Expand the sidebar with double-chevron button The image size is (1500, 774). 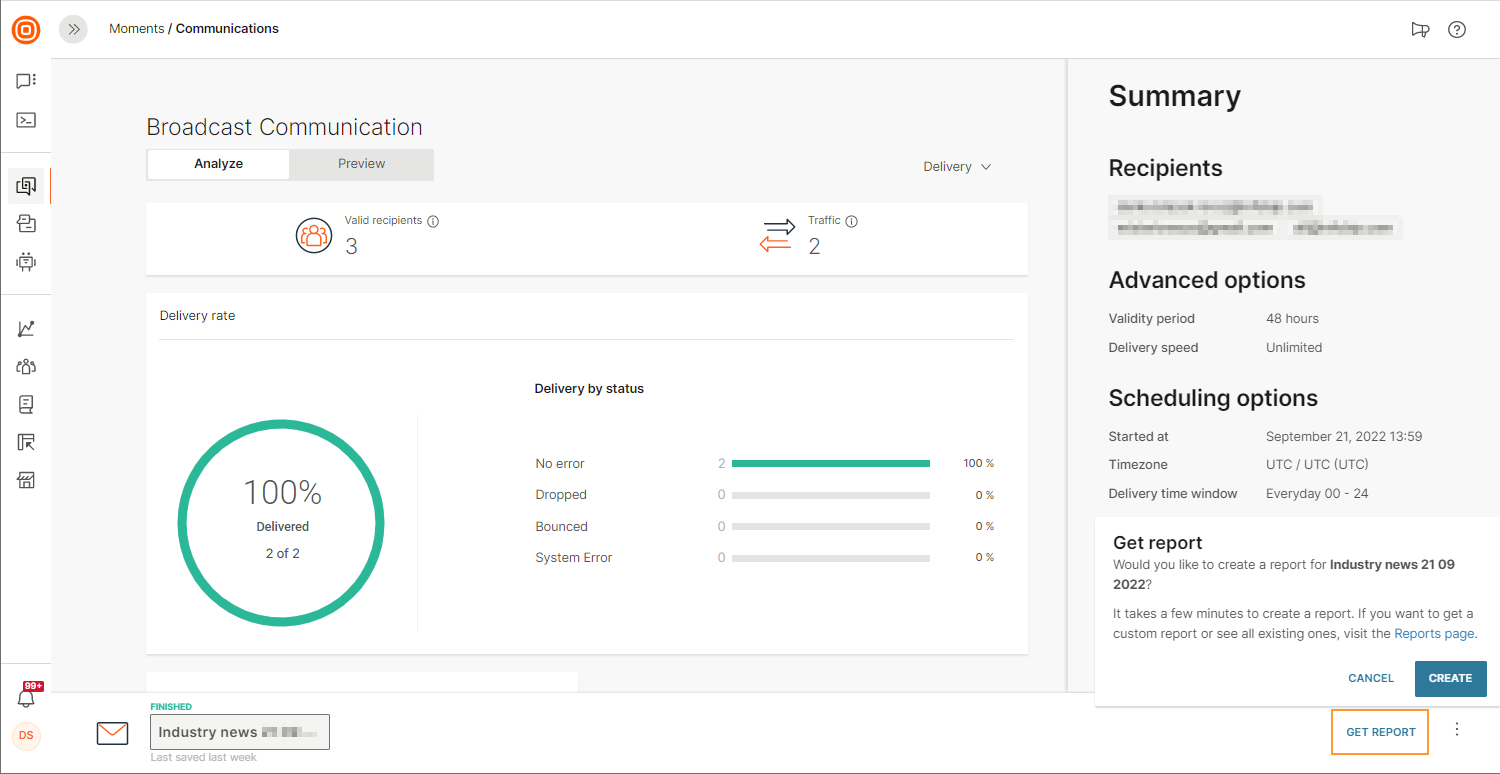point(73,29)
